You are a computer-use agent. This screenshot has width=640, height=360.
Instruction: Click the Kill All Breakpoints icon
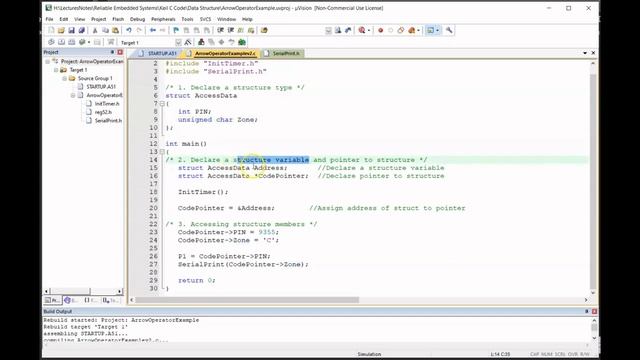(411, 30)
